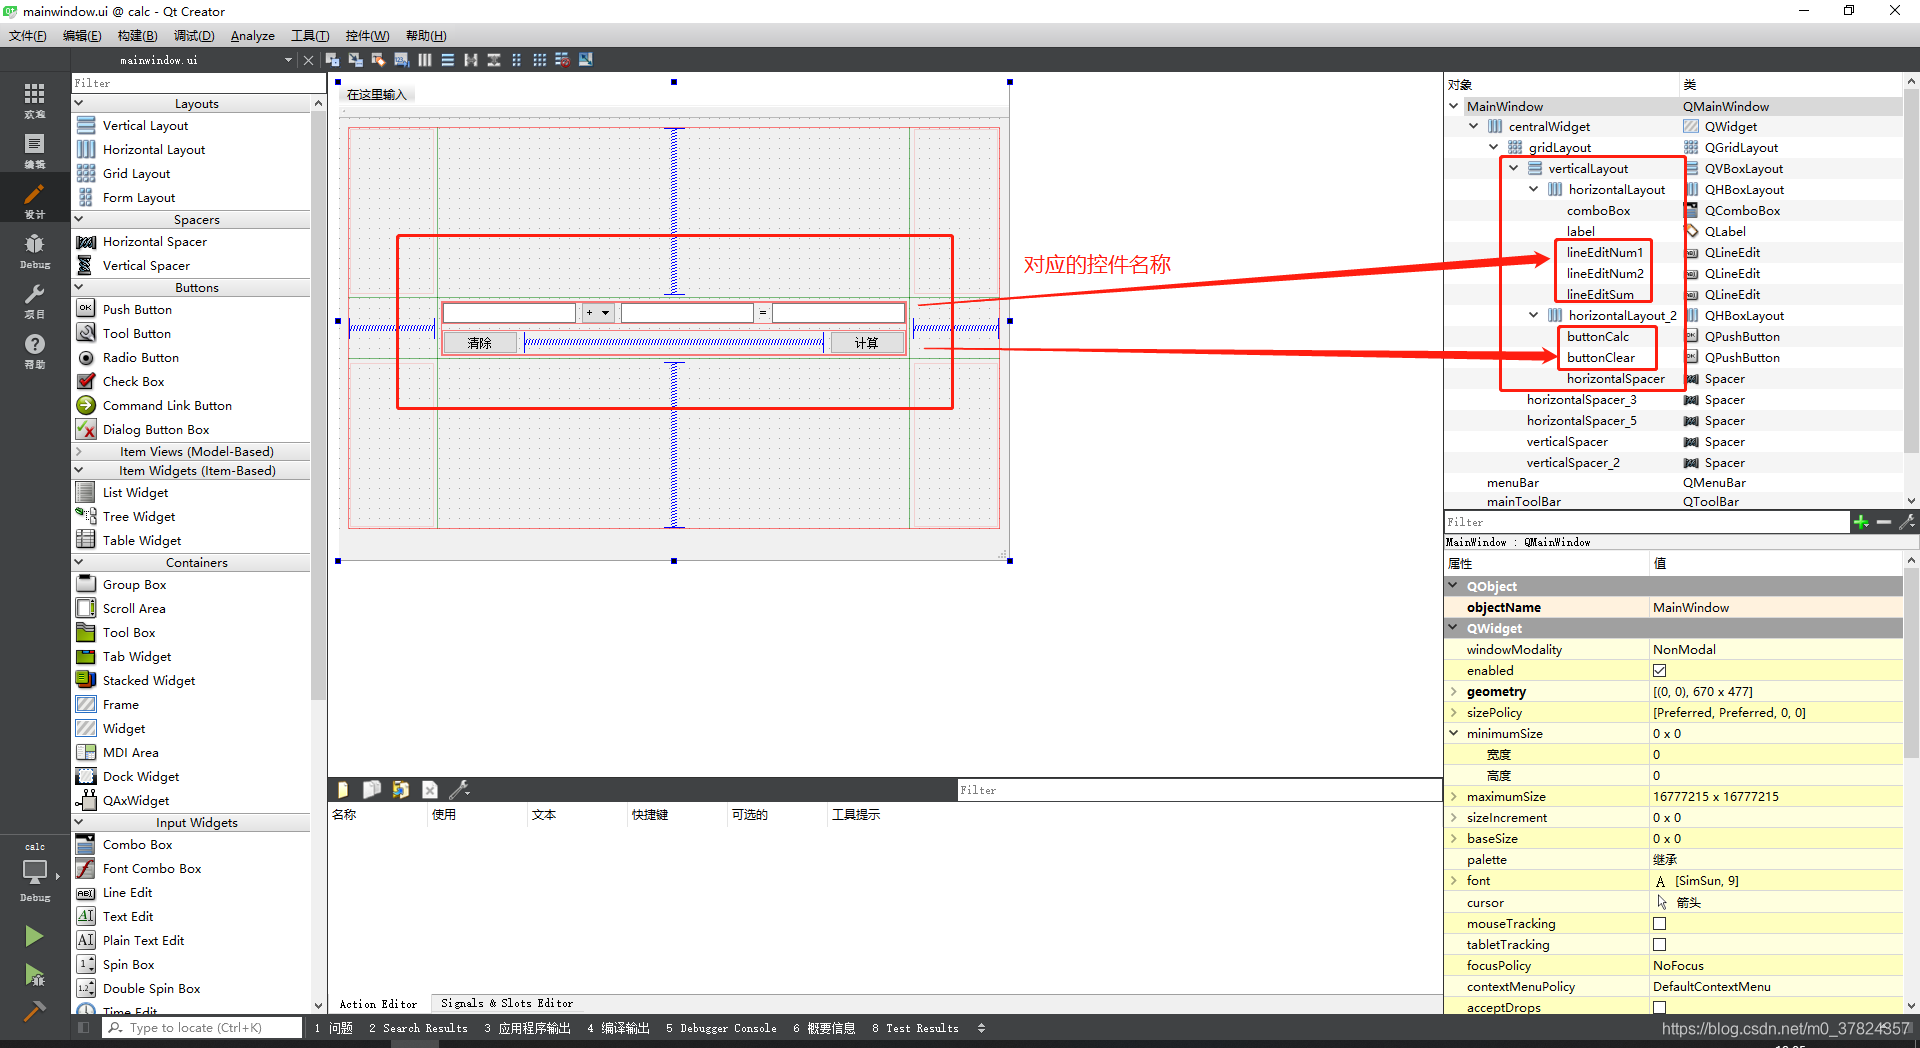Apply Lay Out Horizontally in Splitter icon
1920x1048 pixels.
pyautogui.click(x=471, y=60)
